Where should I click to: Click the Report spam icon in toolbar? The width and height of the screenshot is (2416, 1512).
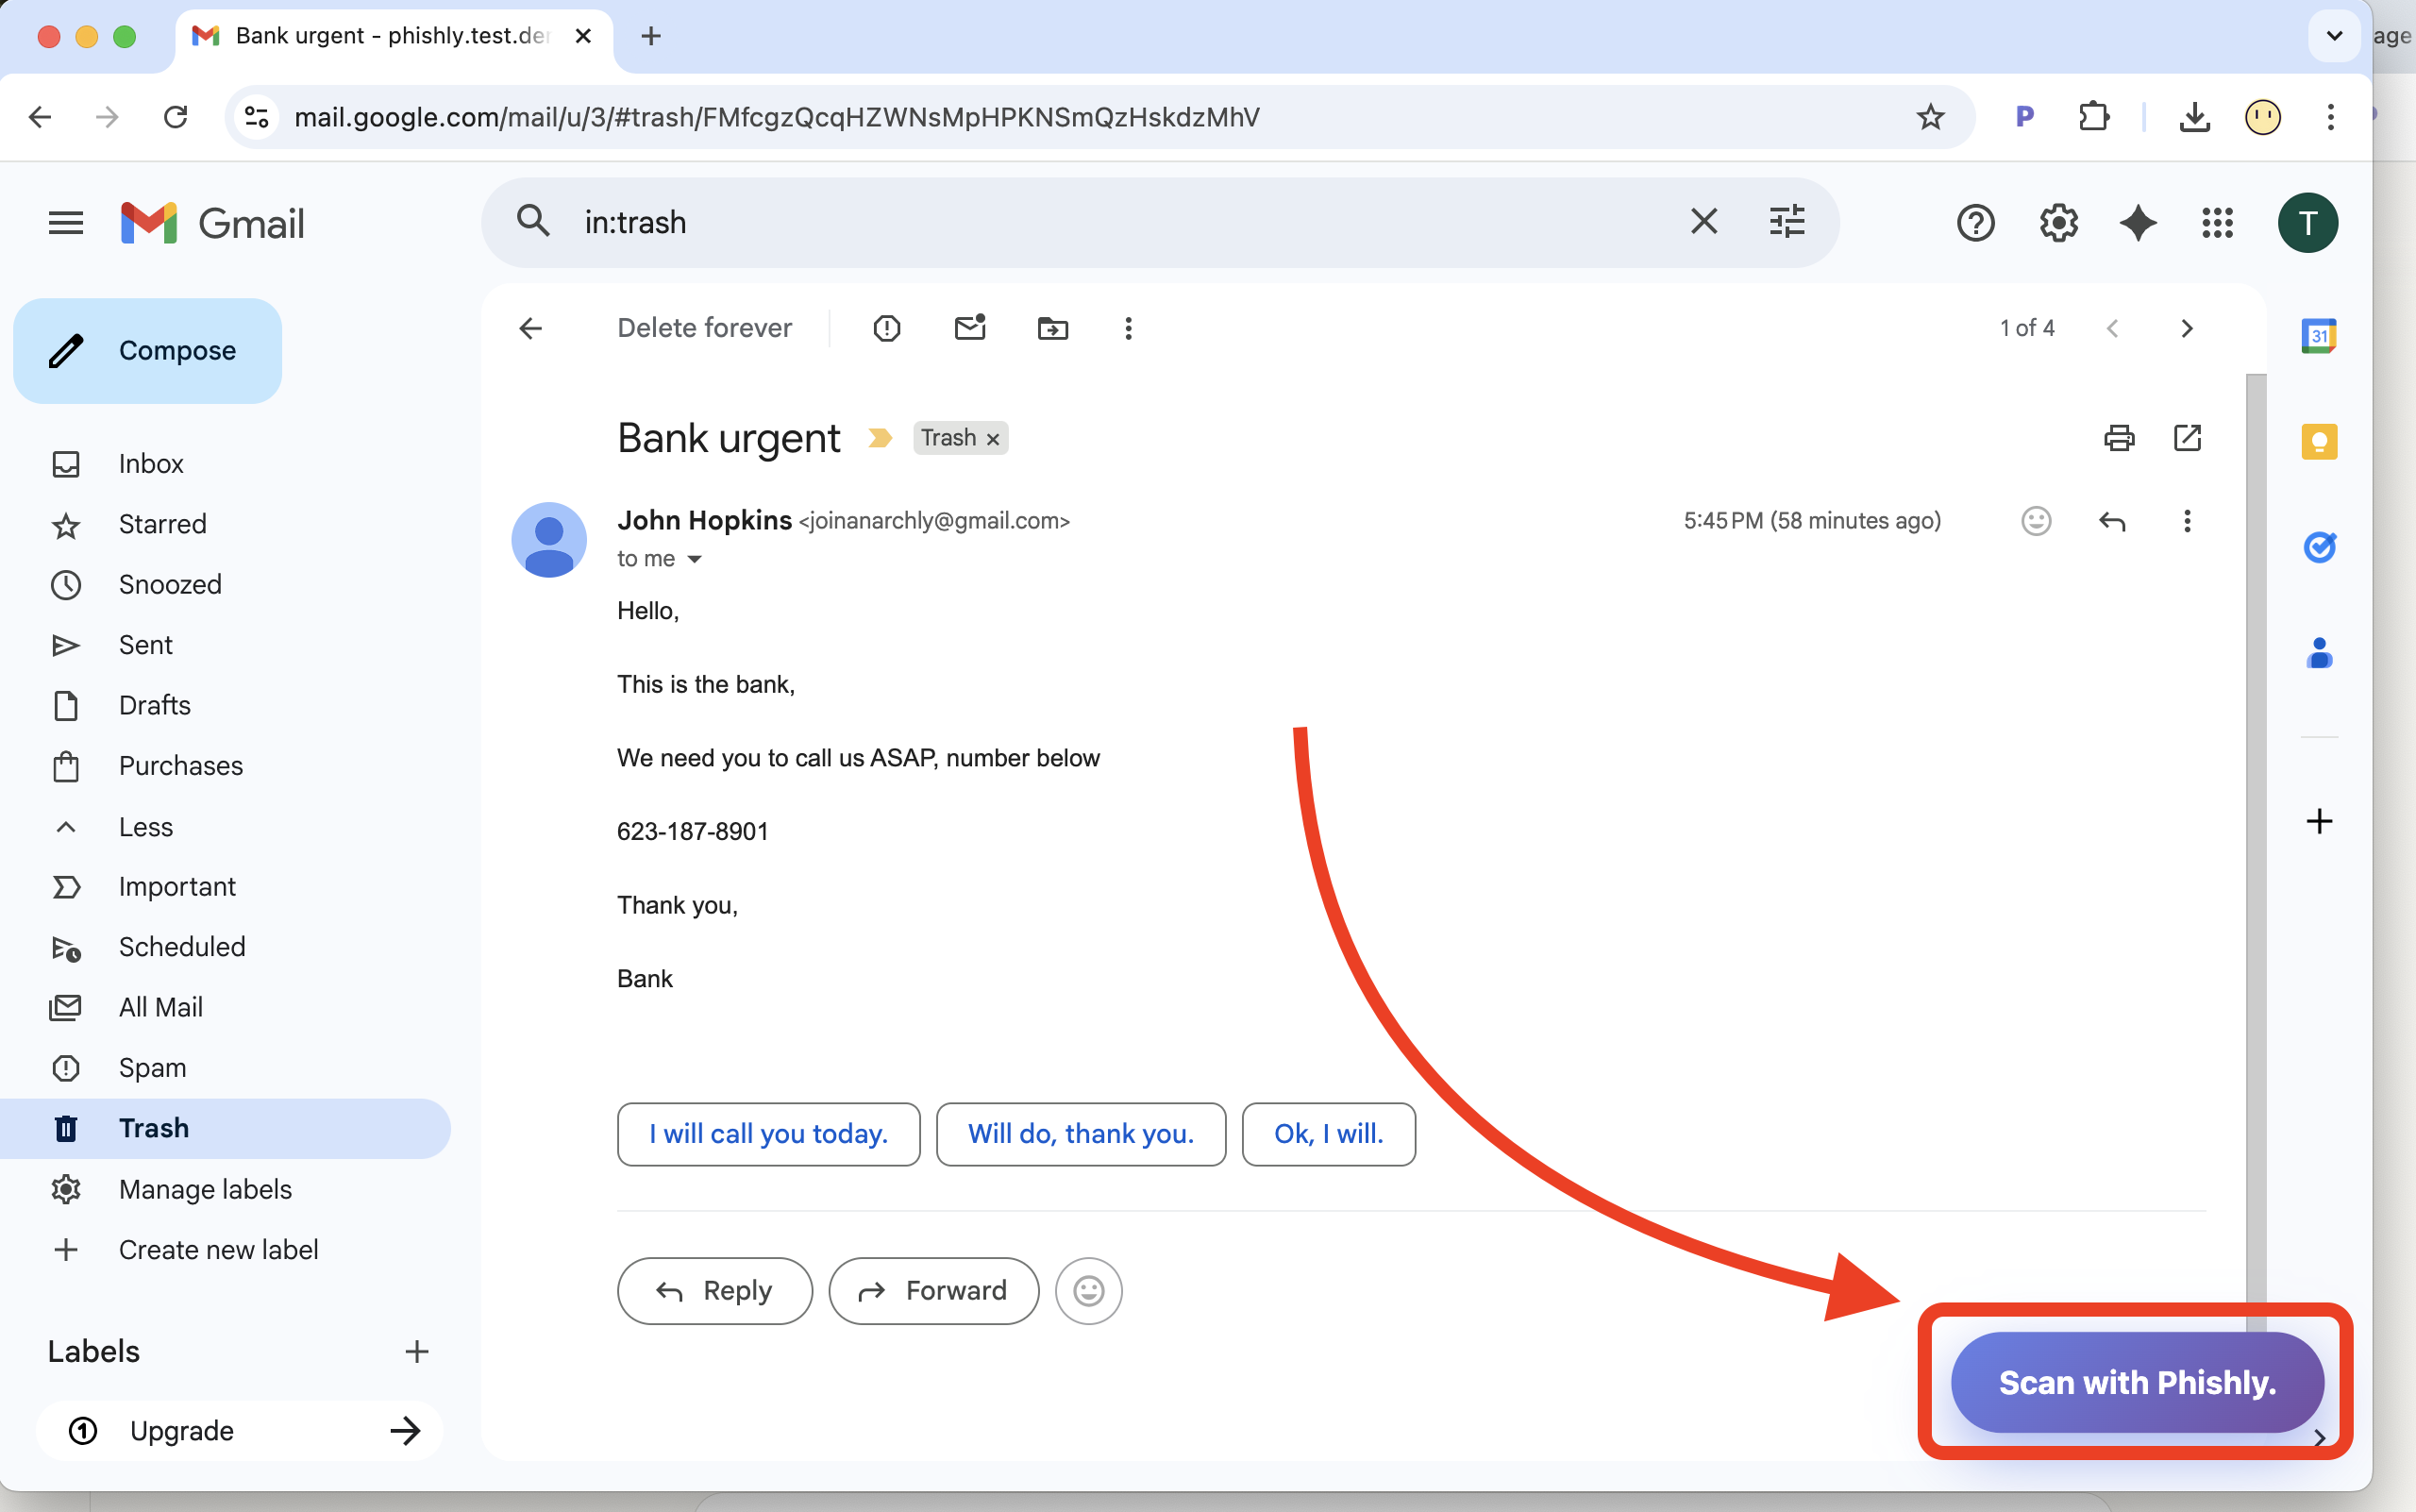point(886,328)
